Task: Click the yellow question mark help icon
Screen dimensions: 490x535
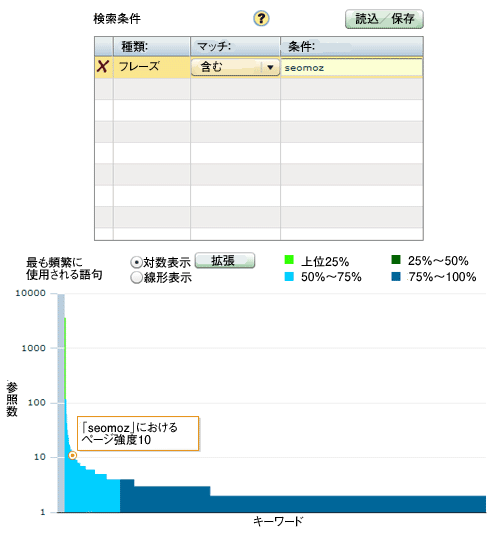Action: tap(261, 18)
